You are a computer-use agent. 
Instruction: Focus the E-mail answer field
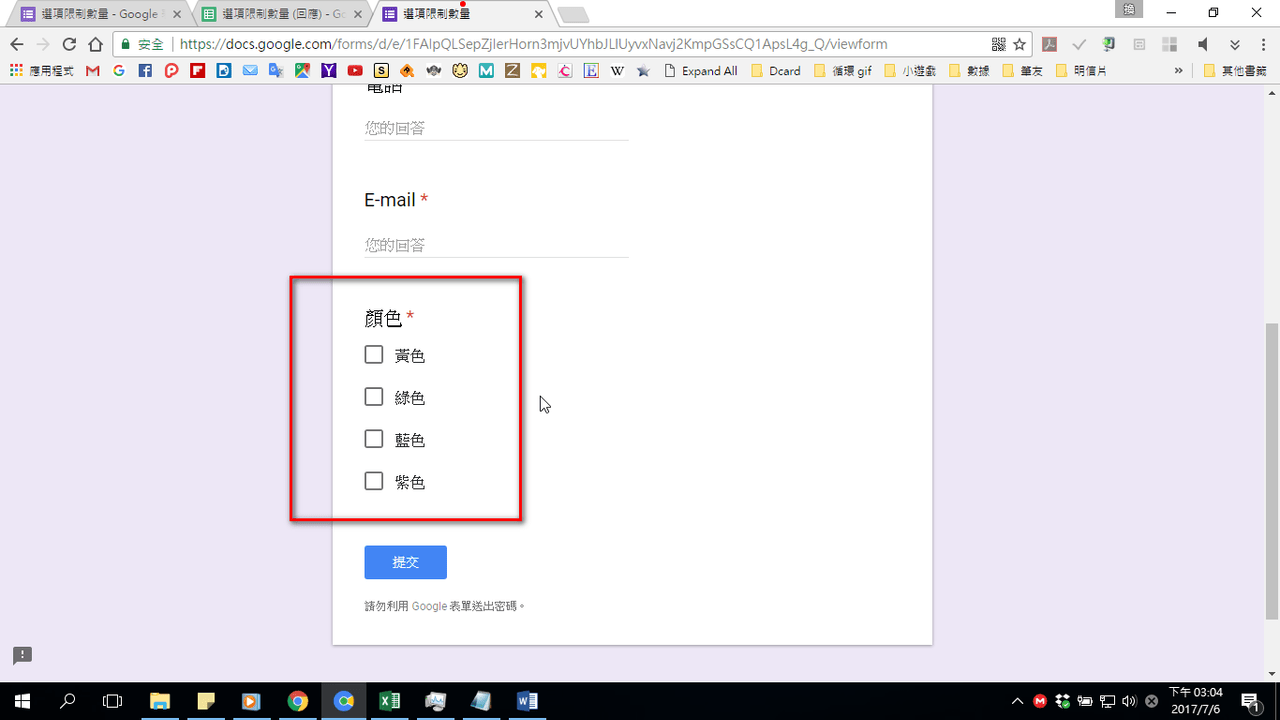(x=496, y=245)
